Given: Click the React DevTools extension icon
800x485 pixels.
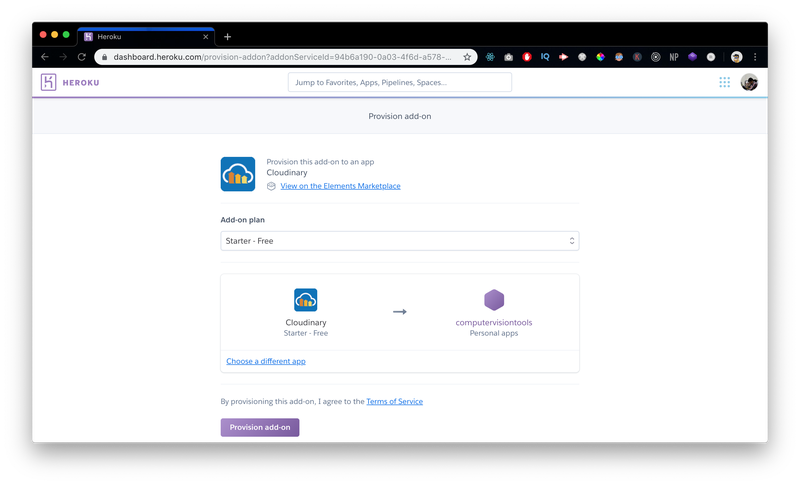Looking at the screenshot, I should [x=490, y=57].
